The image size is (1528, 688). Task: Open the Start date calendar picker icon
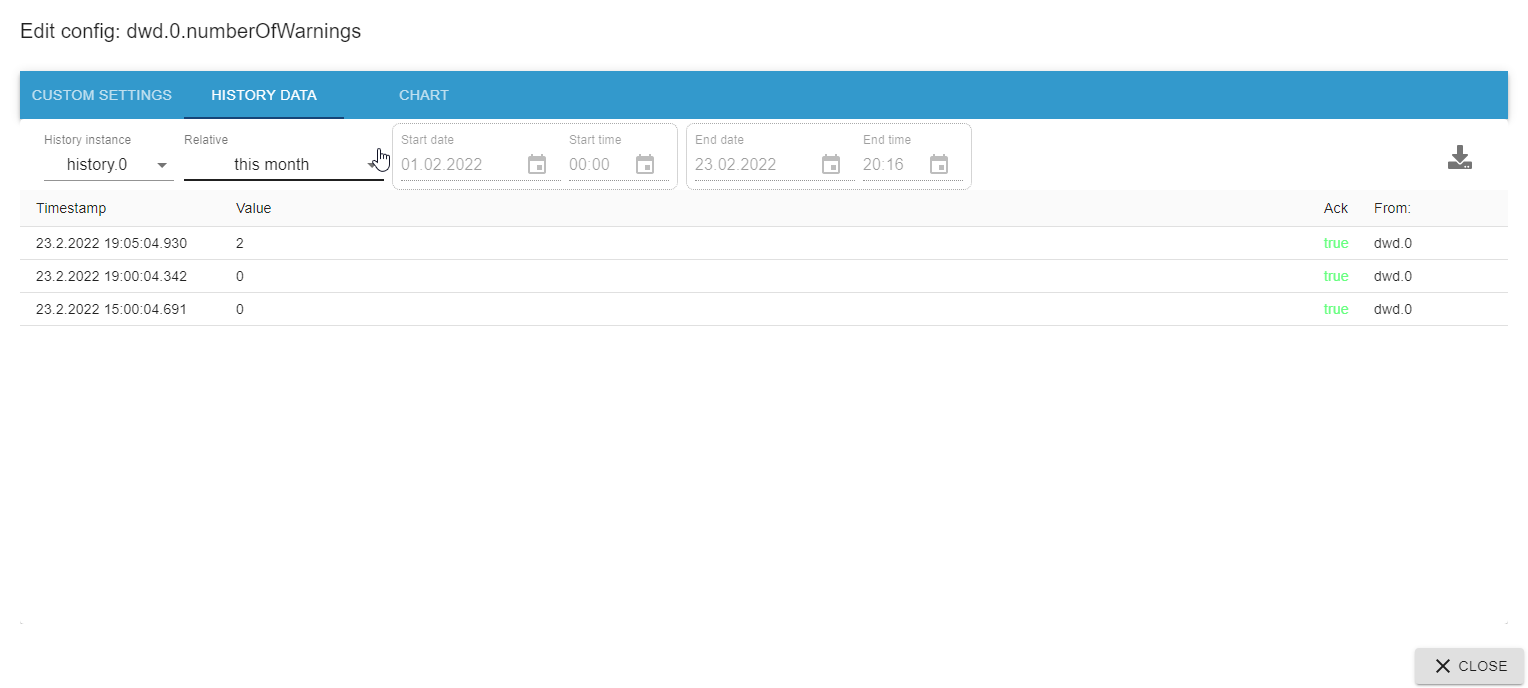pos(537,164)
